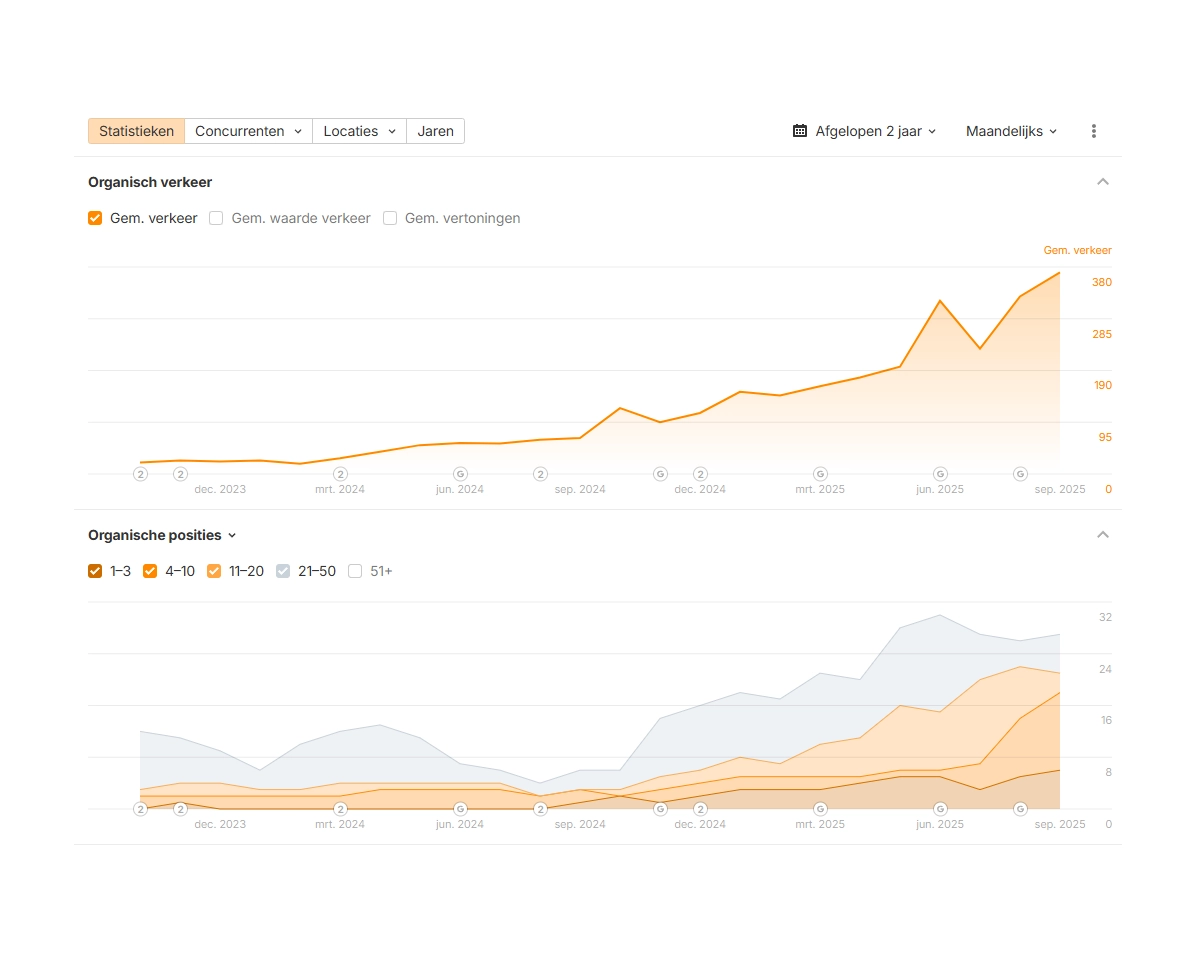Click the '2' marker near mrt. 2024 in the Organische posities chart
This screenshot has height=953, width=1197.
tap(340, 809)
